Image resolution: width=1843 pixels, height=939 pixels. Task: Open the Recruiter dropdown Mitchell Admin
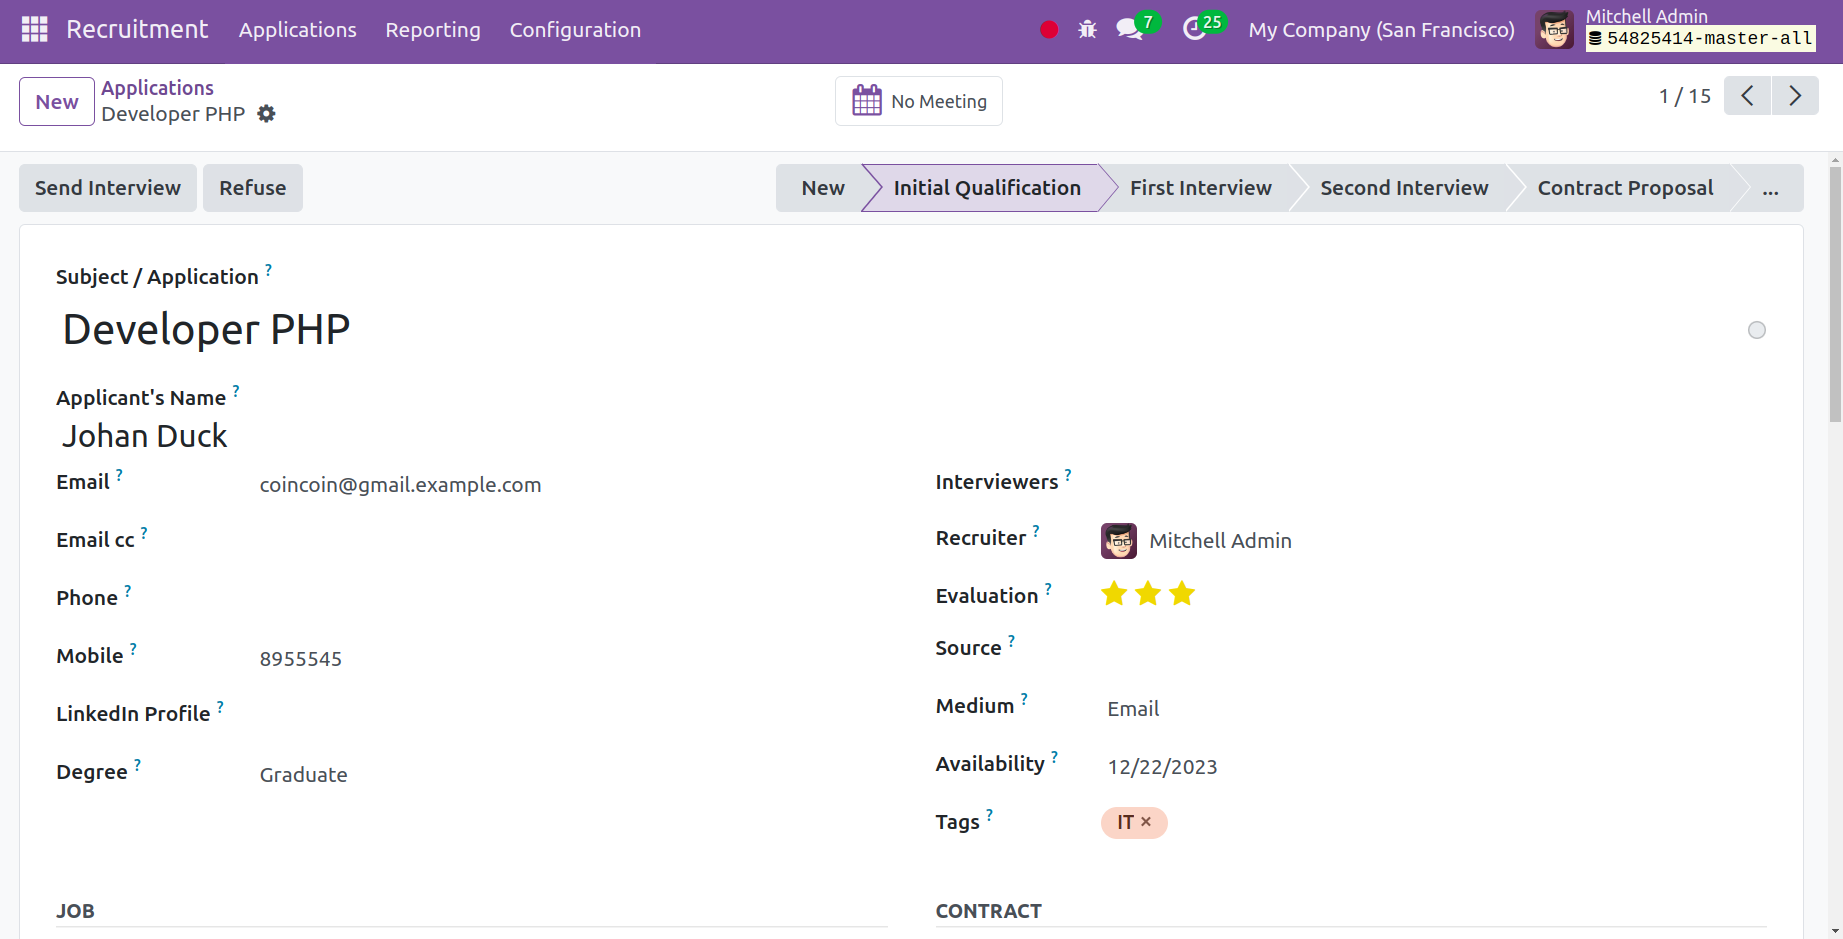(x=1455, y=541)
